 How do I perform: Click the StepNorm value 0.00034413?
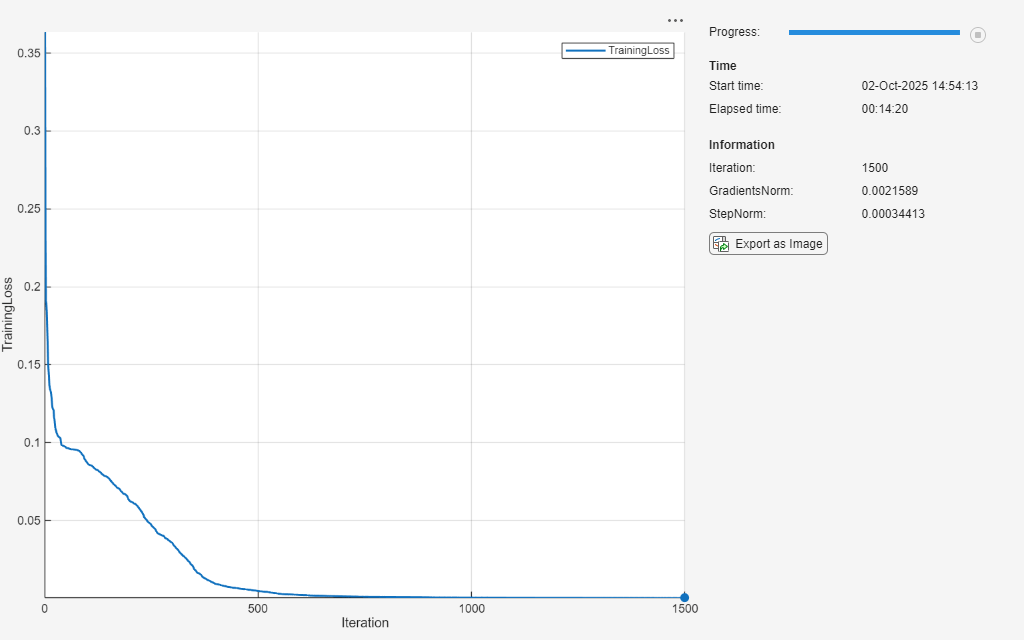coord(893,214)
